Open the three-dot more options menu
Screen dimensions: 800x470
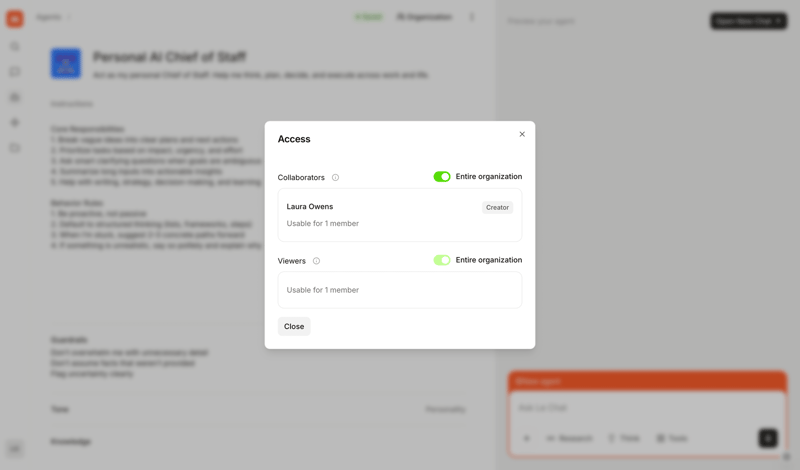coord(472,17)
